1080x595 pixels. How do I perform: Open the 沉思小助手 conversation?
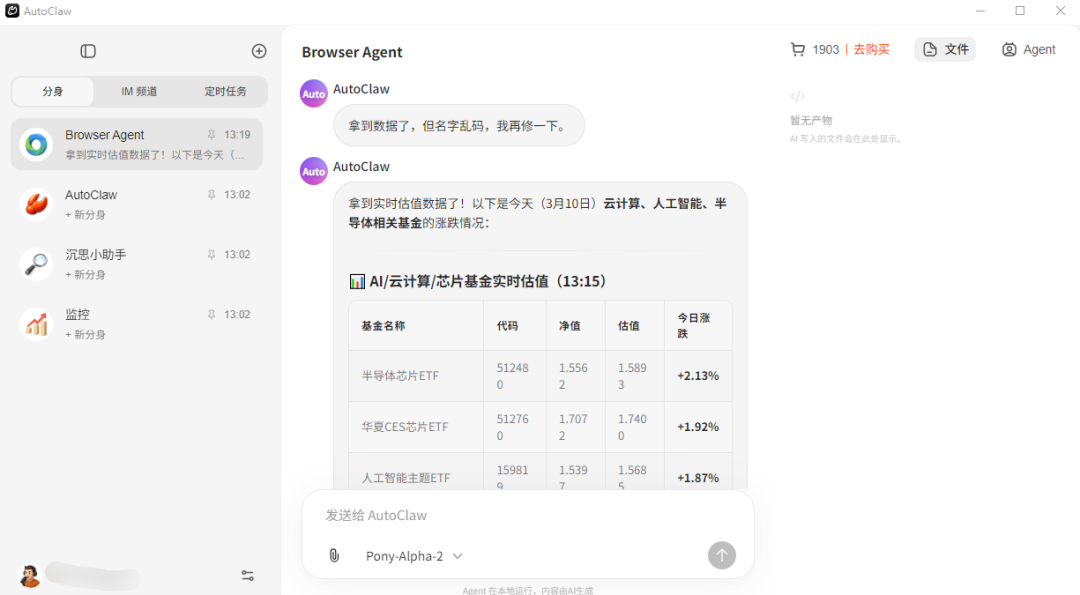click(x=136, y=264)
